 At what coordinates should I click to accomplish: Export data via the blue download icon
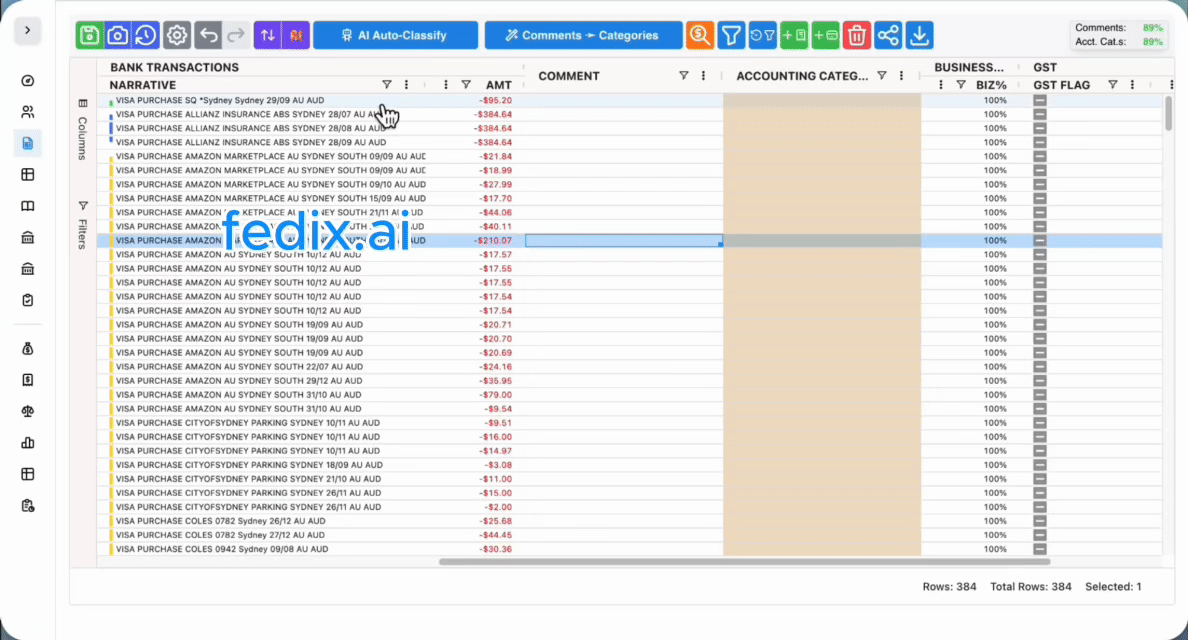(918, 35)
